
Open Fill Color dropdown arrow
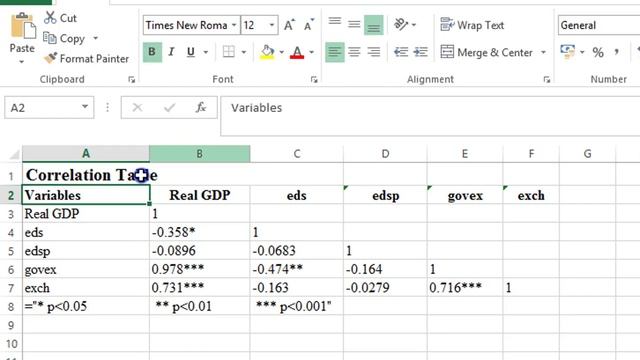(x=281, y=52)
